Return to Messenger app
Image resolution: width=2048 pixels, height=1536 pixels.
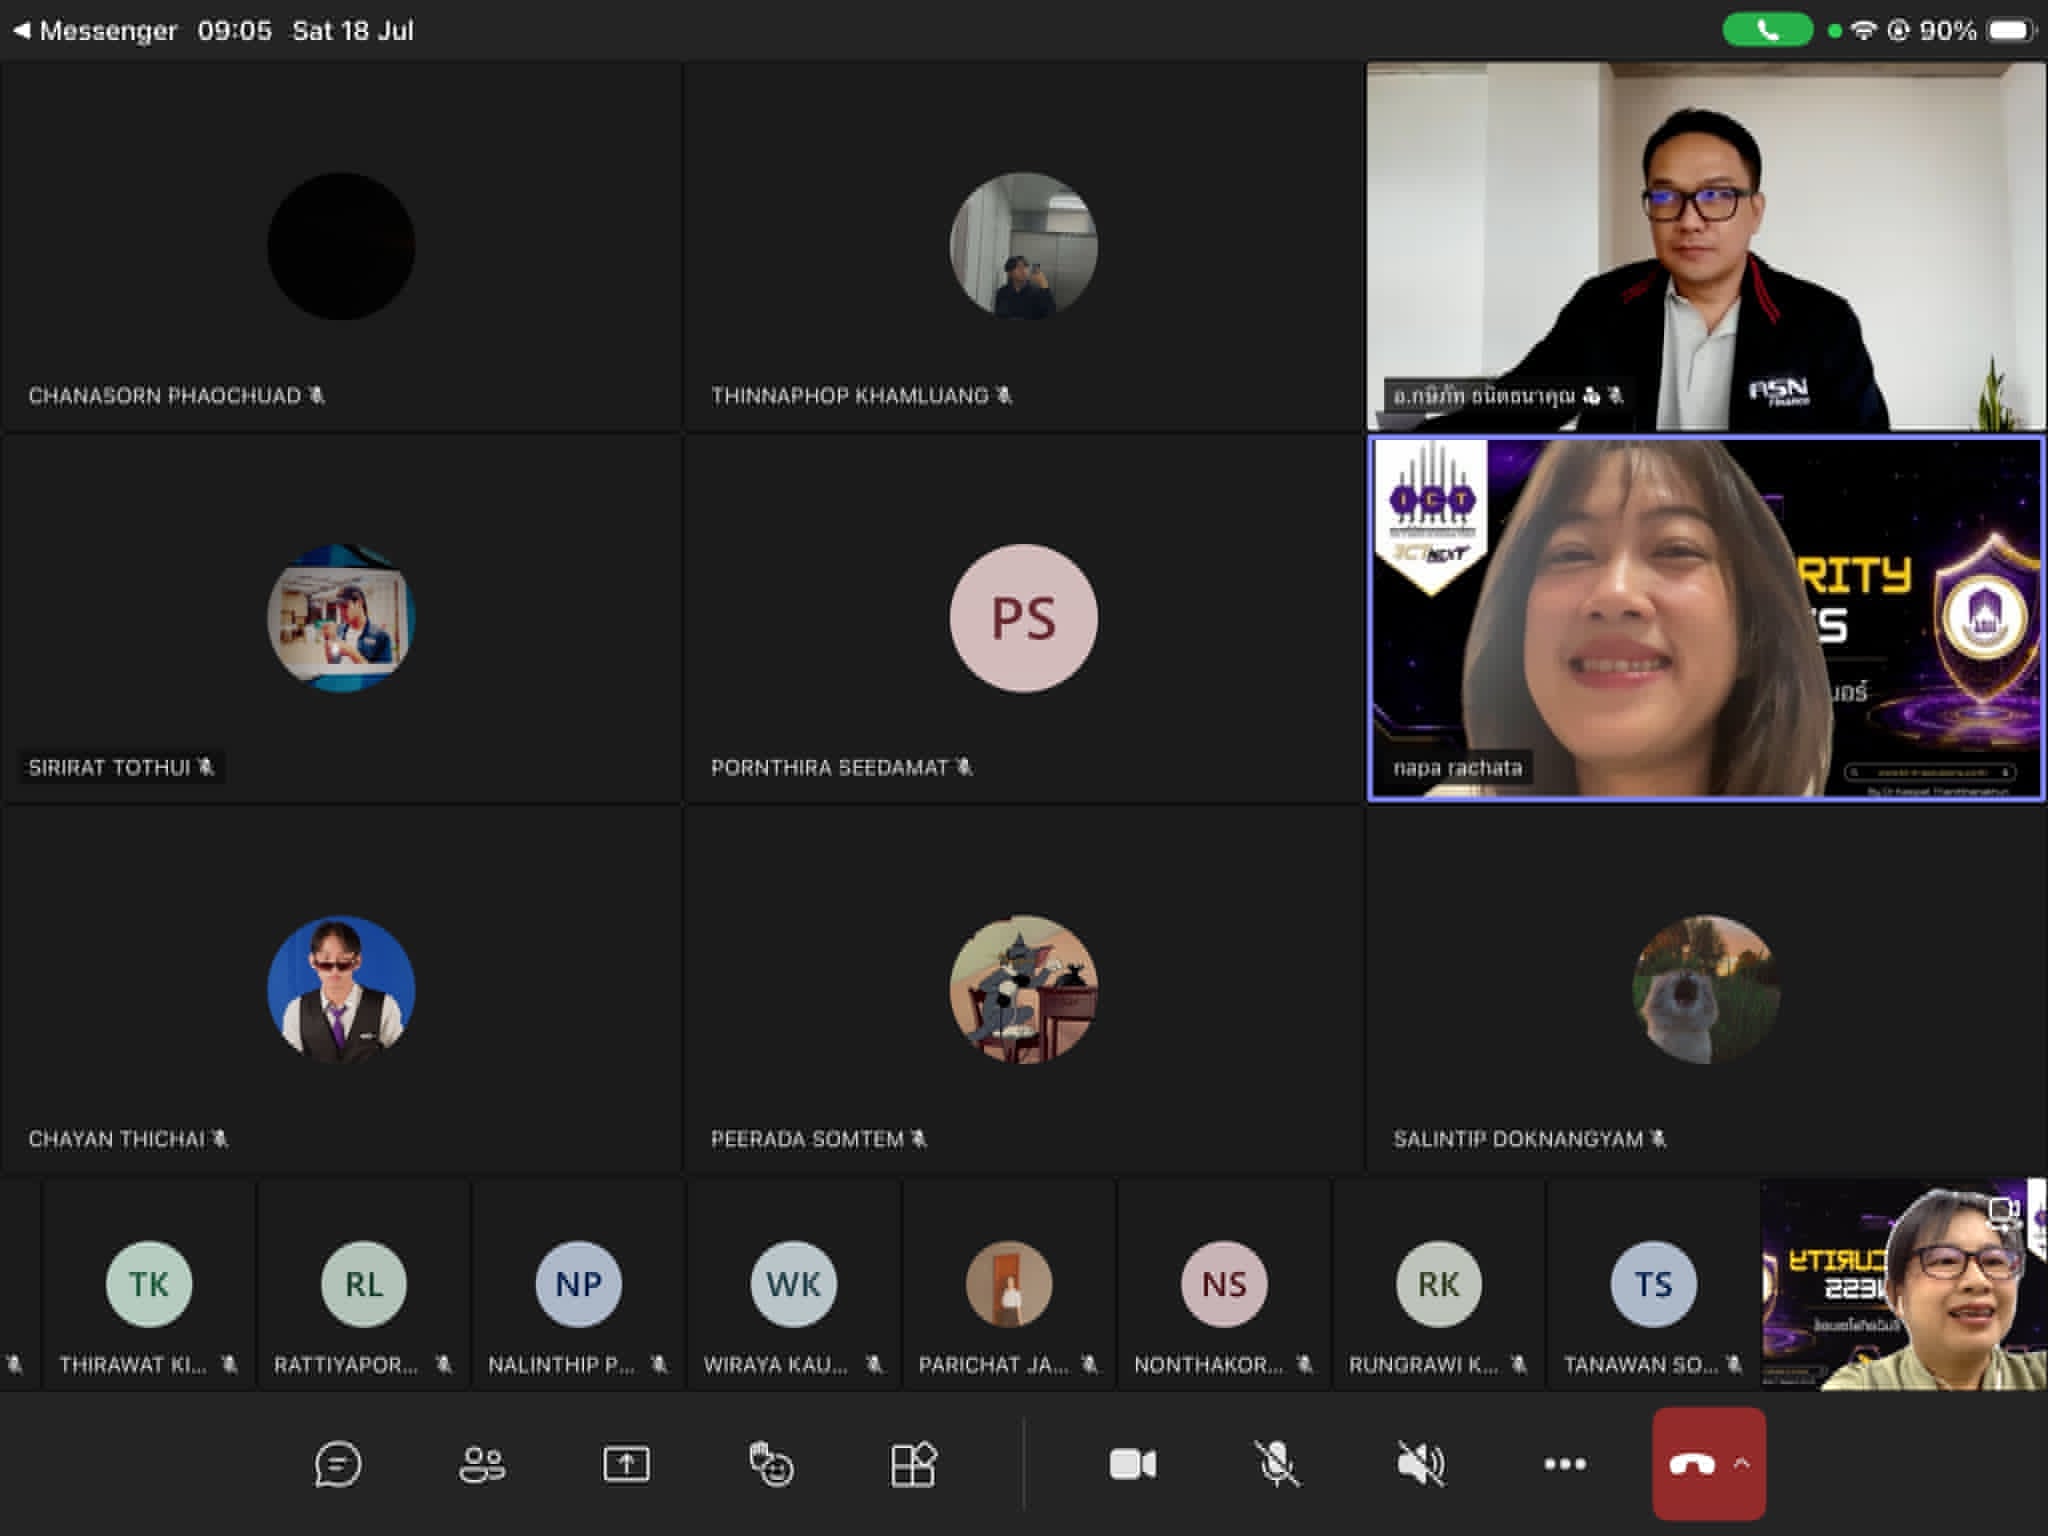(95, 31)
